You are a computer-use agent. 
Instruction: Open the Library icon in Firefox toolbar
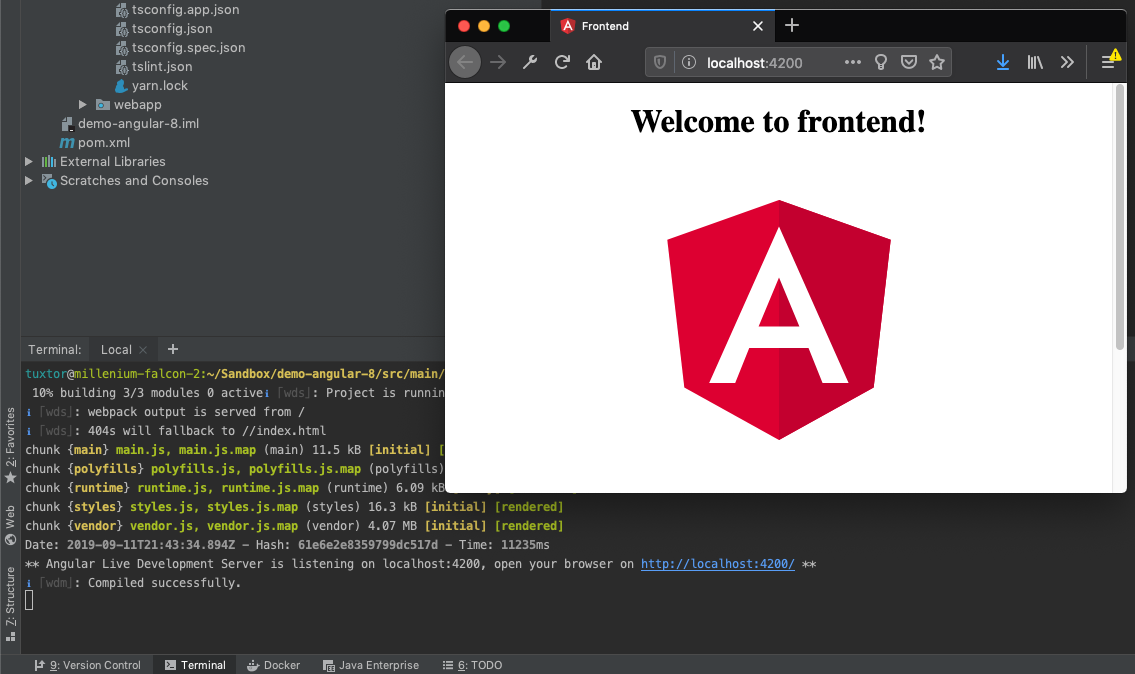click(1035, 62)
